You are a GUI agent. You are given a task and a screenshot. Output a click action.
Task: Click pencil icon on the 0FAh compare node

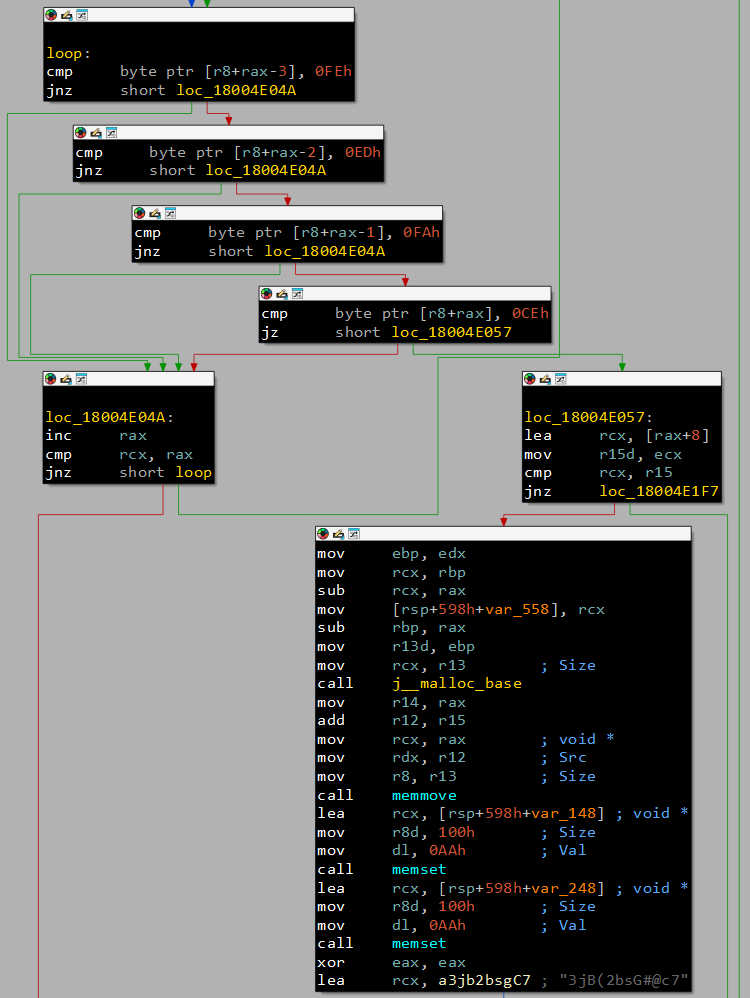click(155, 213)
